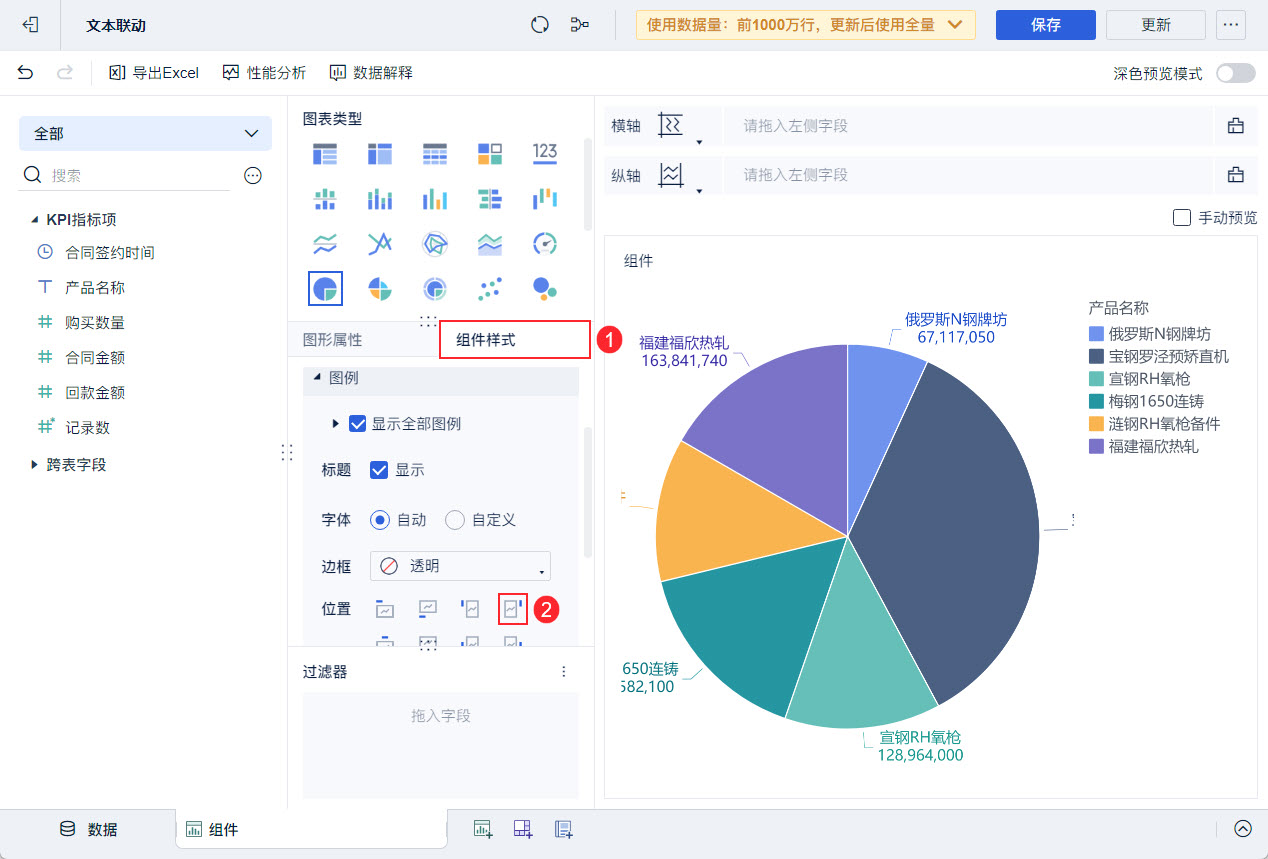Open the 数据 bottom tab
This screenshot has width=1268, height=859.
[88, 829]
